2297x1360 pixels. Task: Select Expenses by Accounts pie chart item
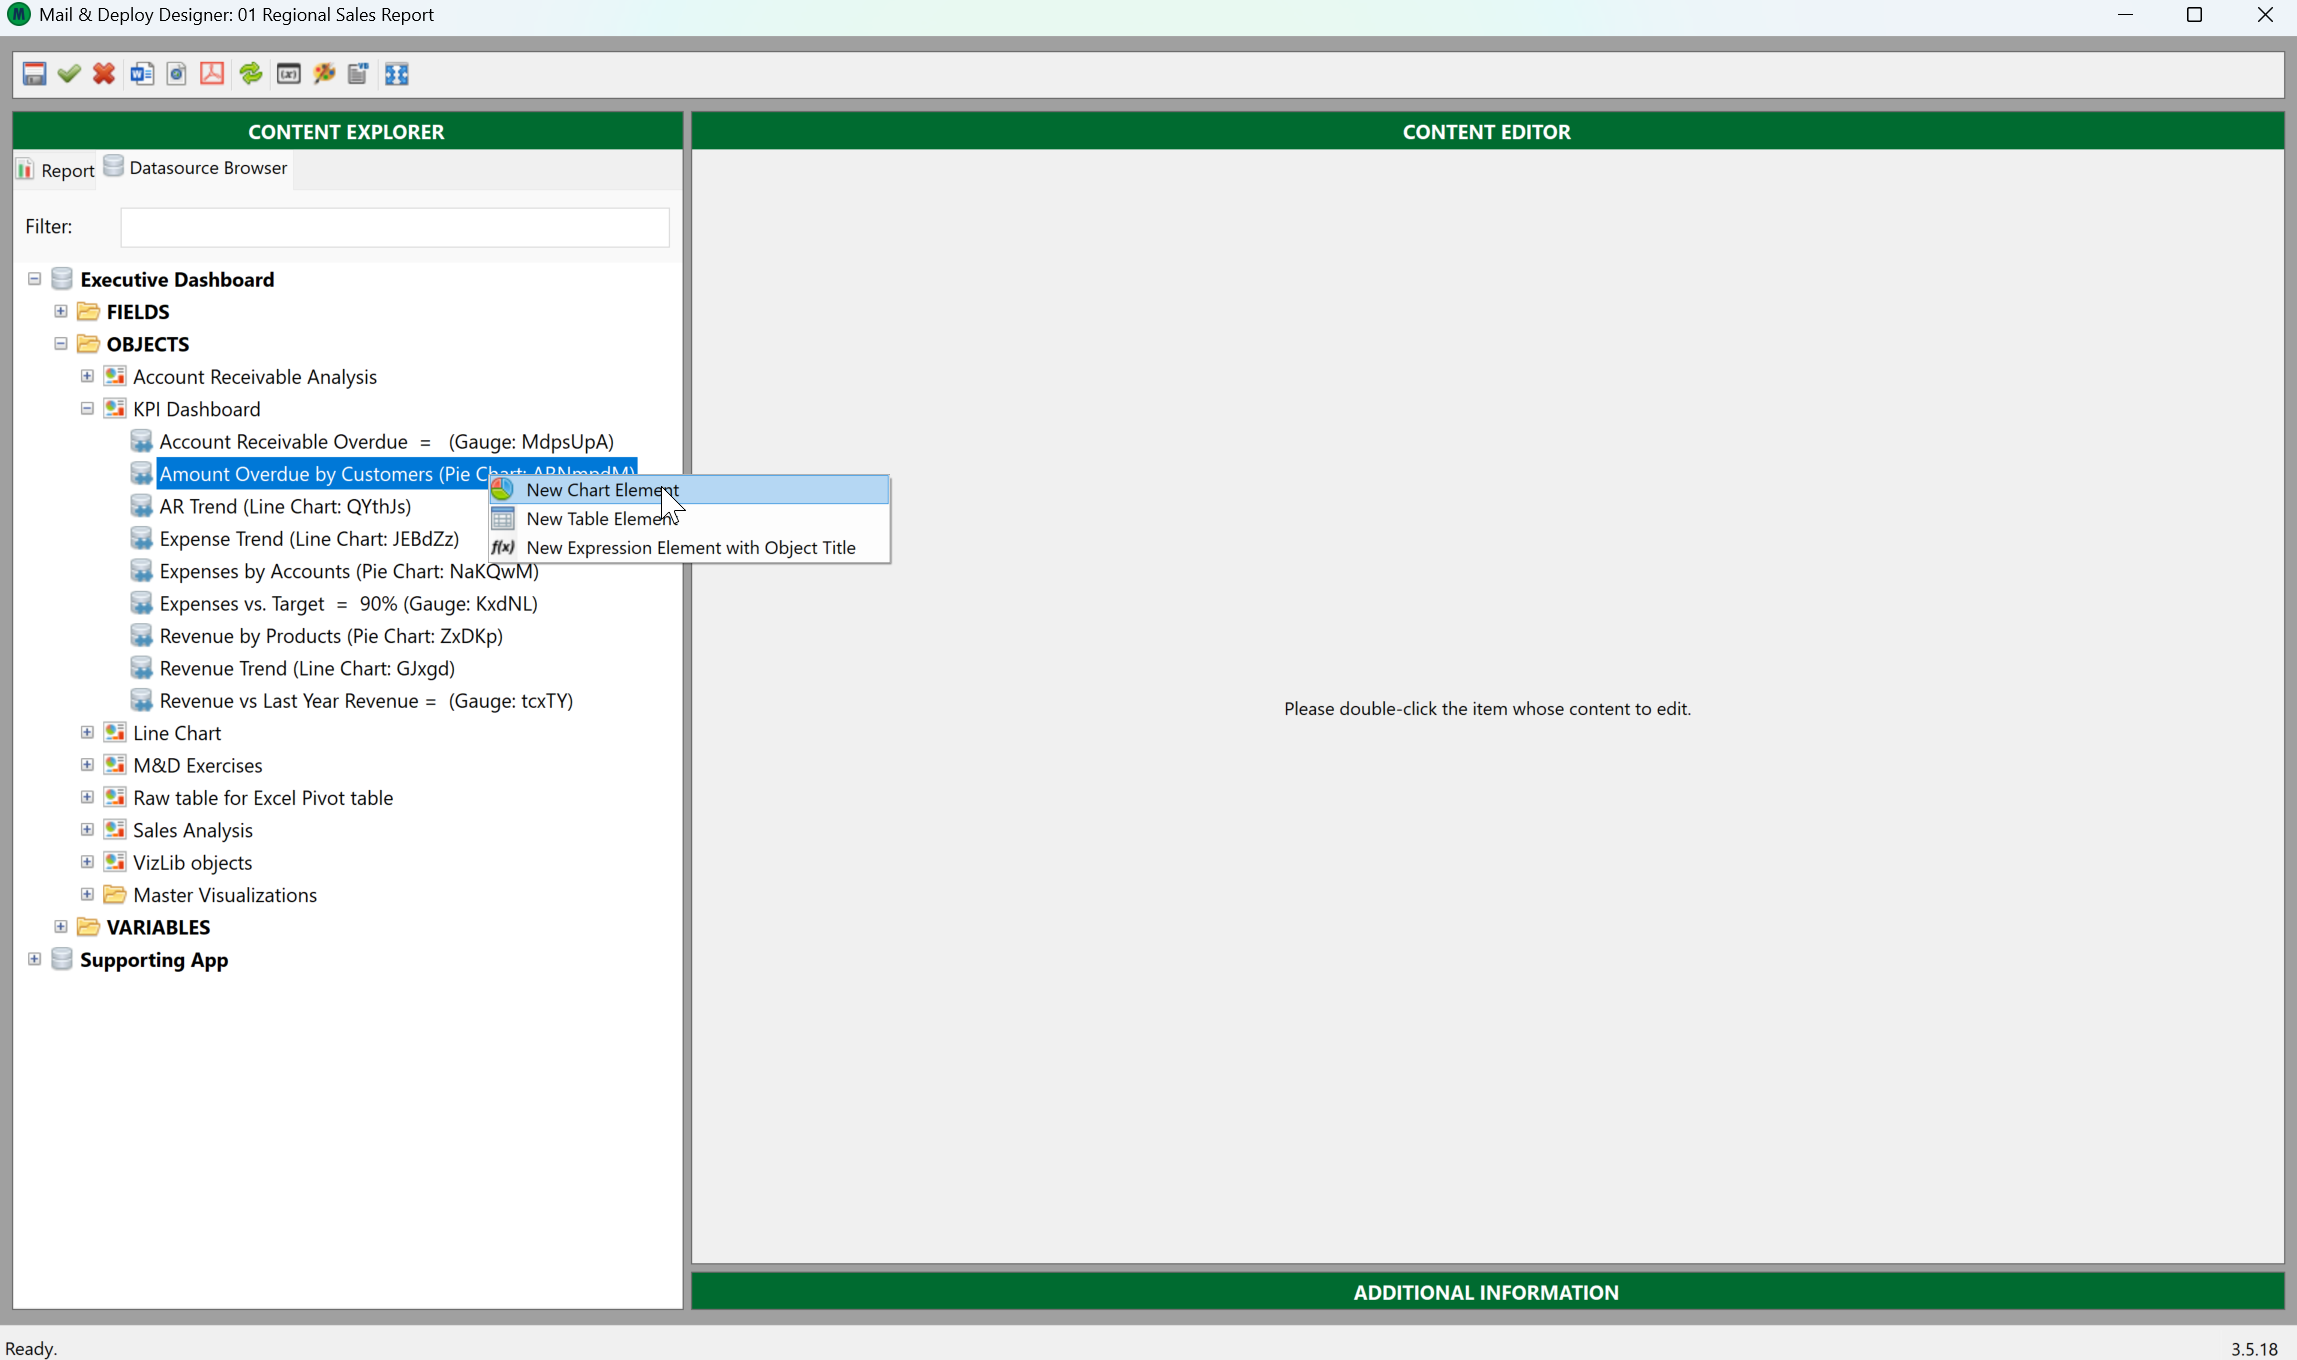tap(348, 571)
